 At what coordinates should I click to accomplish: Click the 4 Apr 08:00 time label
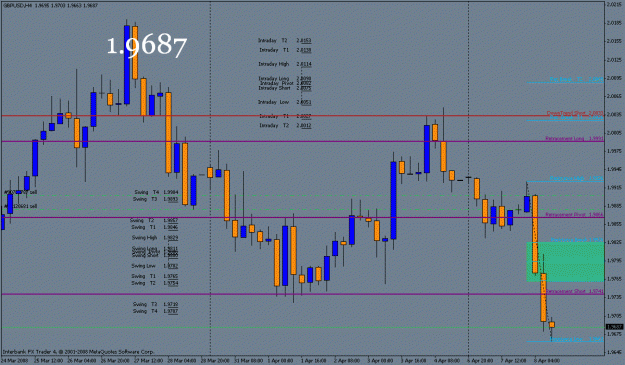tap(447, 361)
